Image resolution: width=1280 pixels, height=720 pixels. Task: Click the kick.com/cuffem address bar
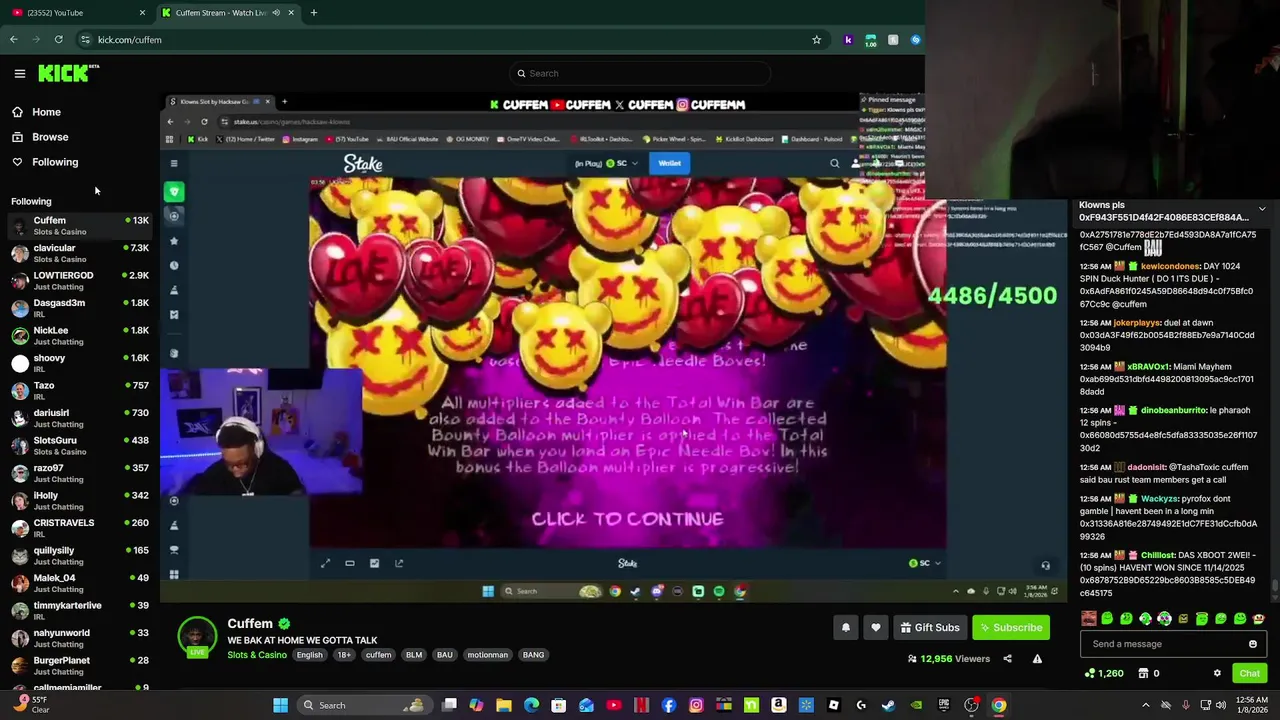coord(440,39)
